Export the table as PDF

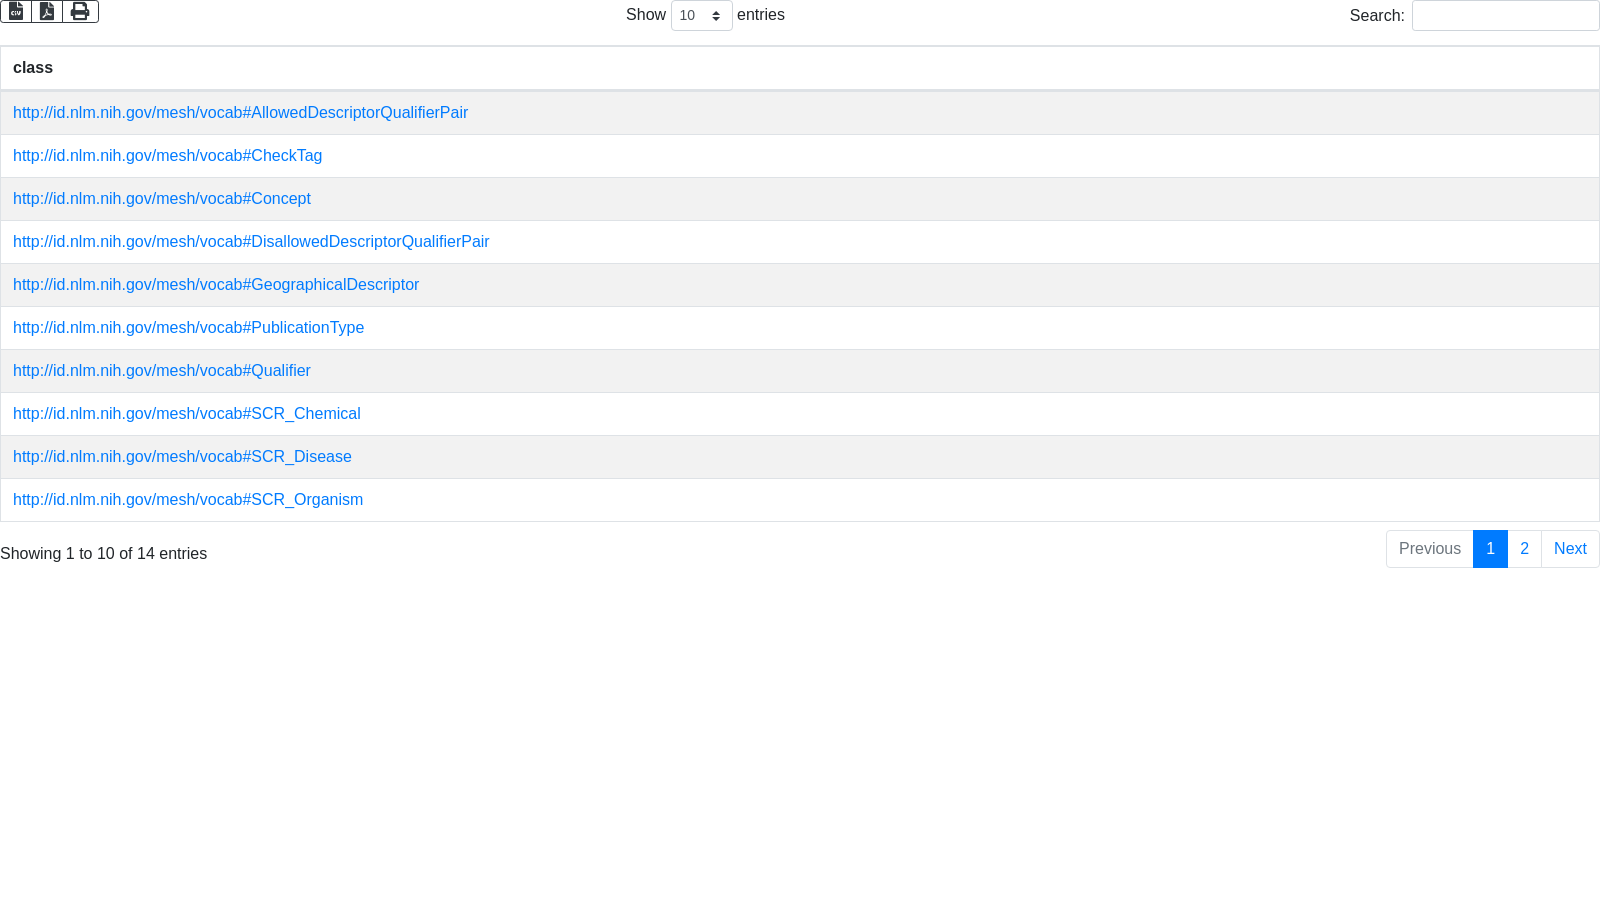(x=47, y=11)
